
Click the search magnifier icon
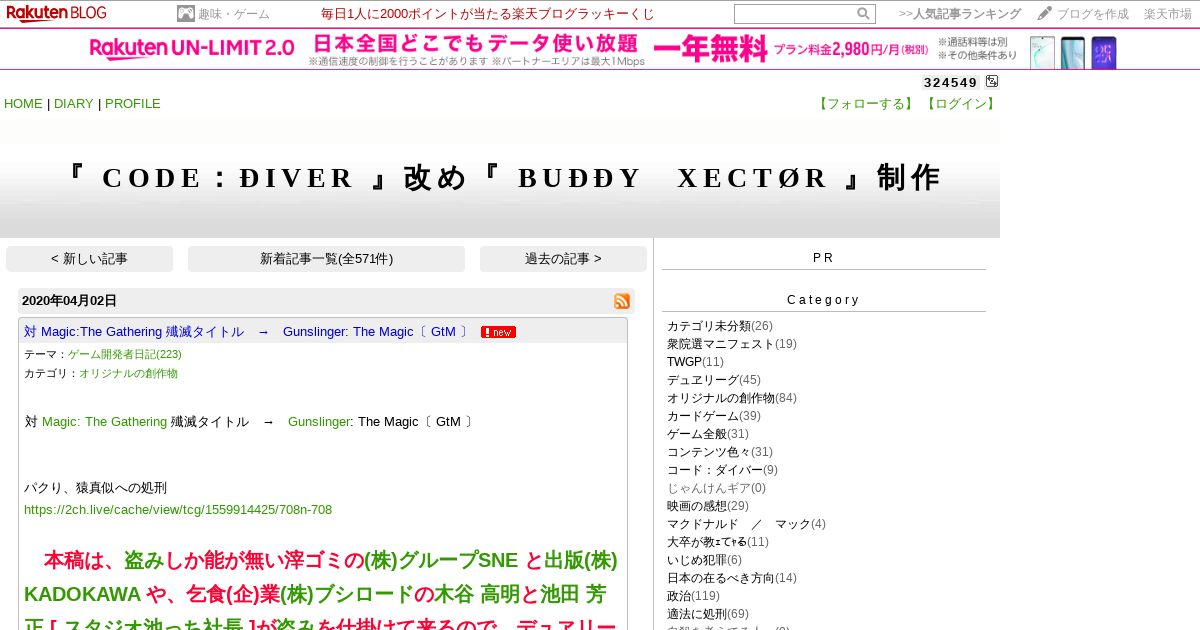pyautogui.click(x=863, y=14)
